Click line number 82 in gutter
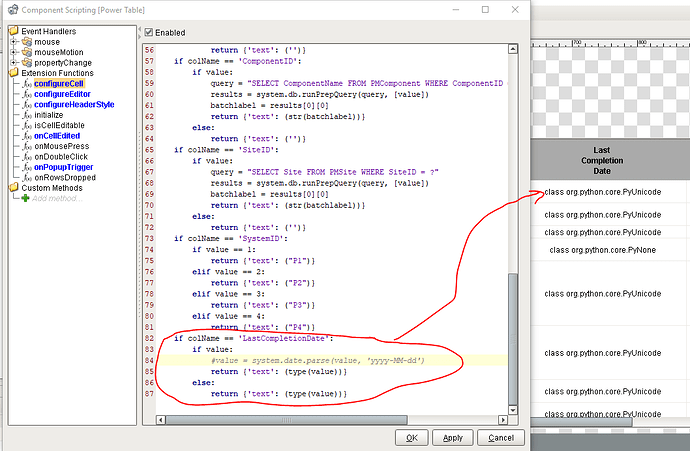The image size is (690, 451). (x=150, y=338)
